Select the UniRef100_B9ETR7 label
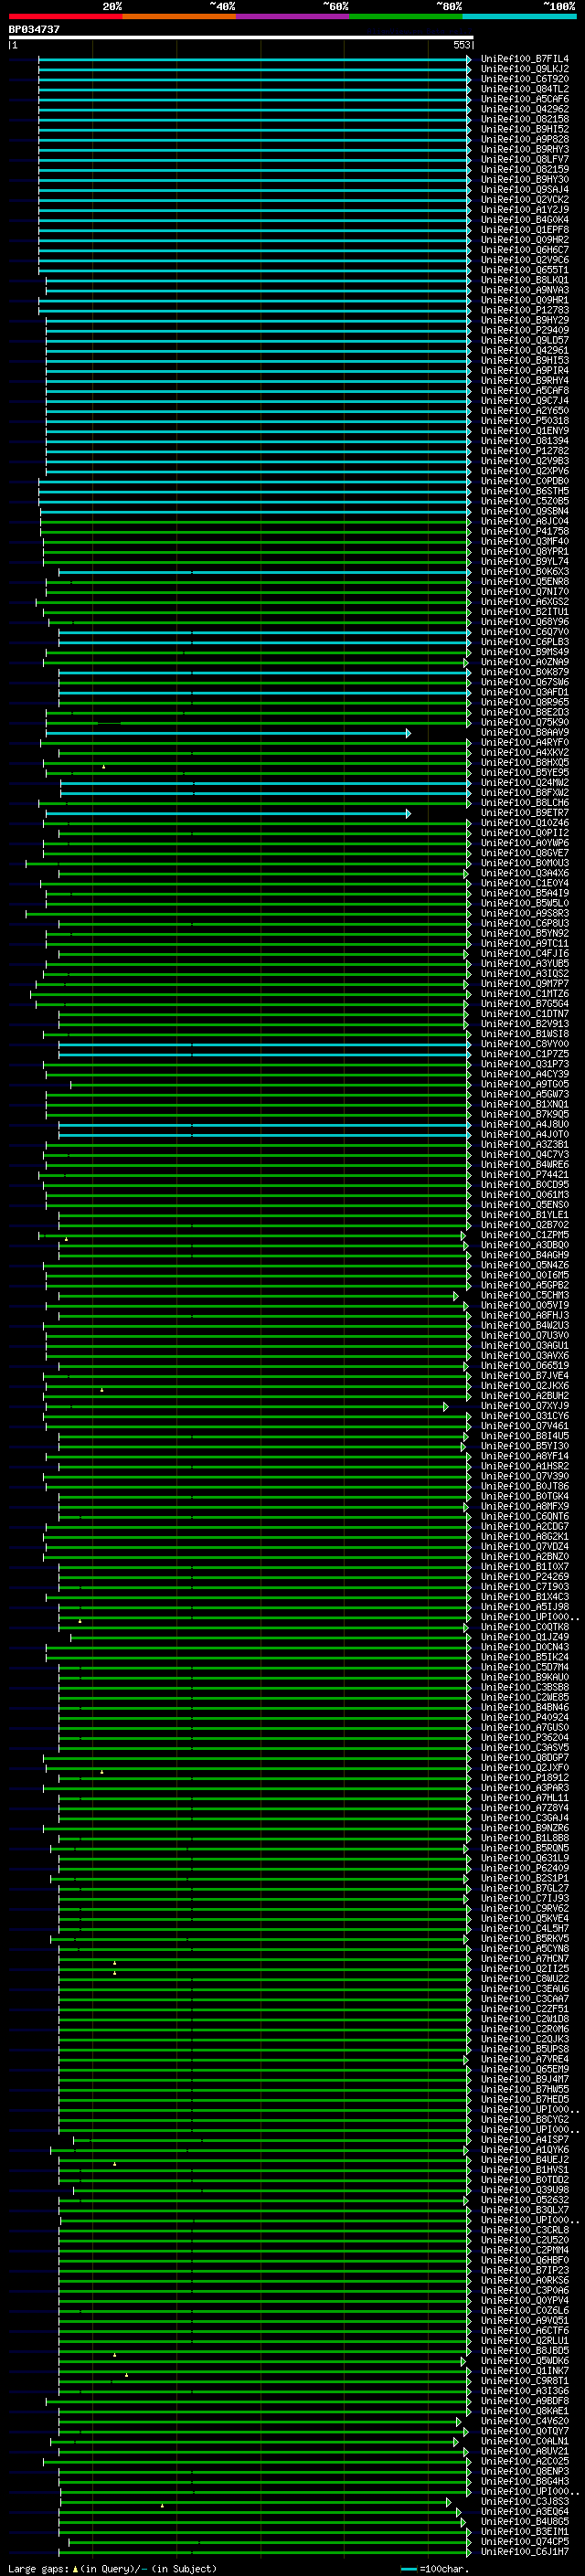Viewport: 585px width, 2576px height. click(x=525, y=813)
